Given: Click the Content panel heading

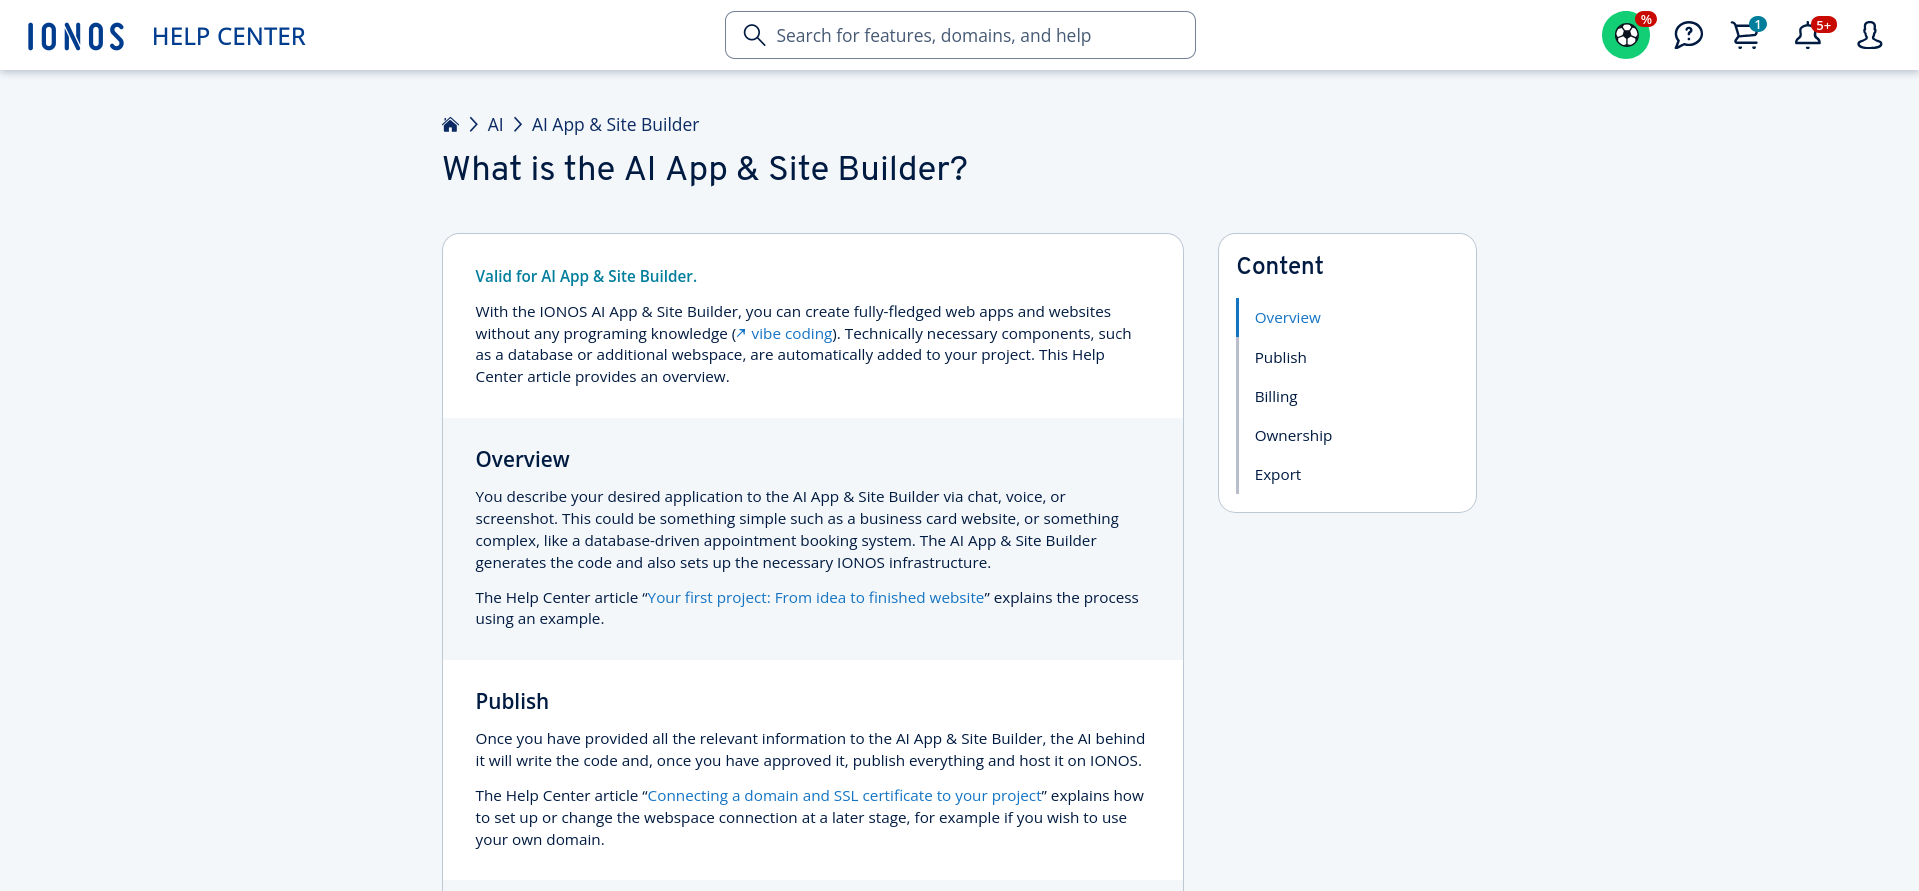Looking at the screenshot, I should tap(1279, 266).
